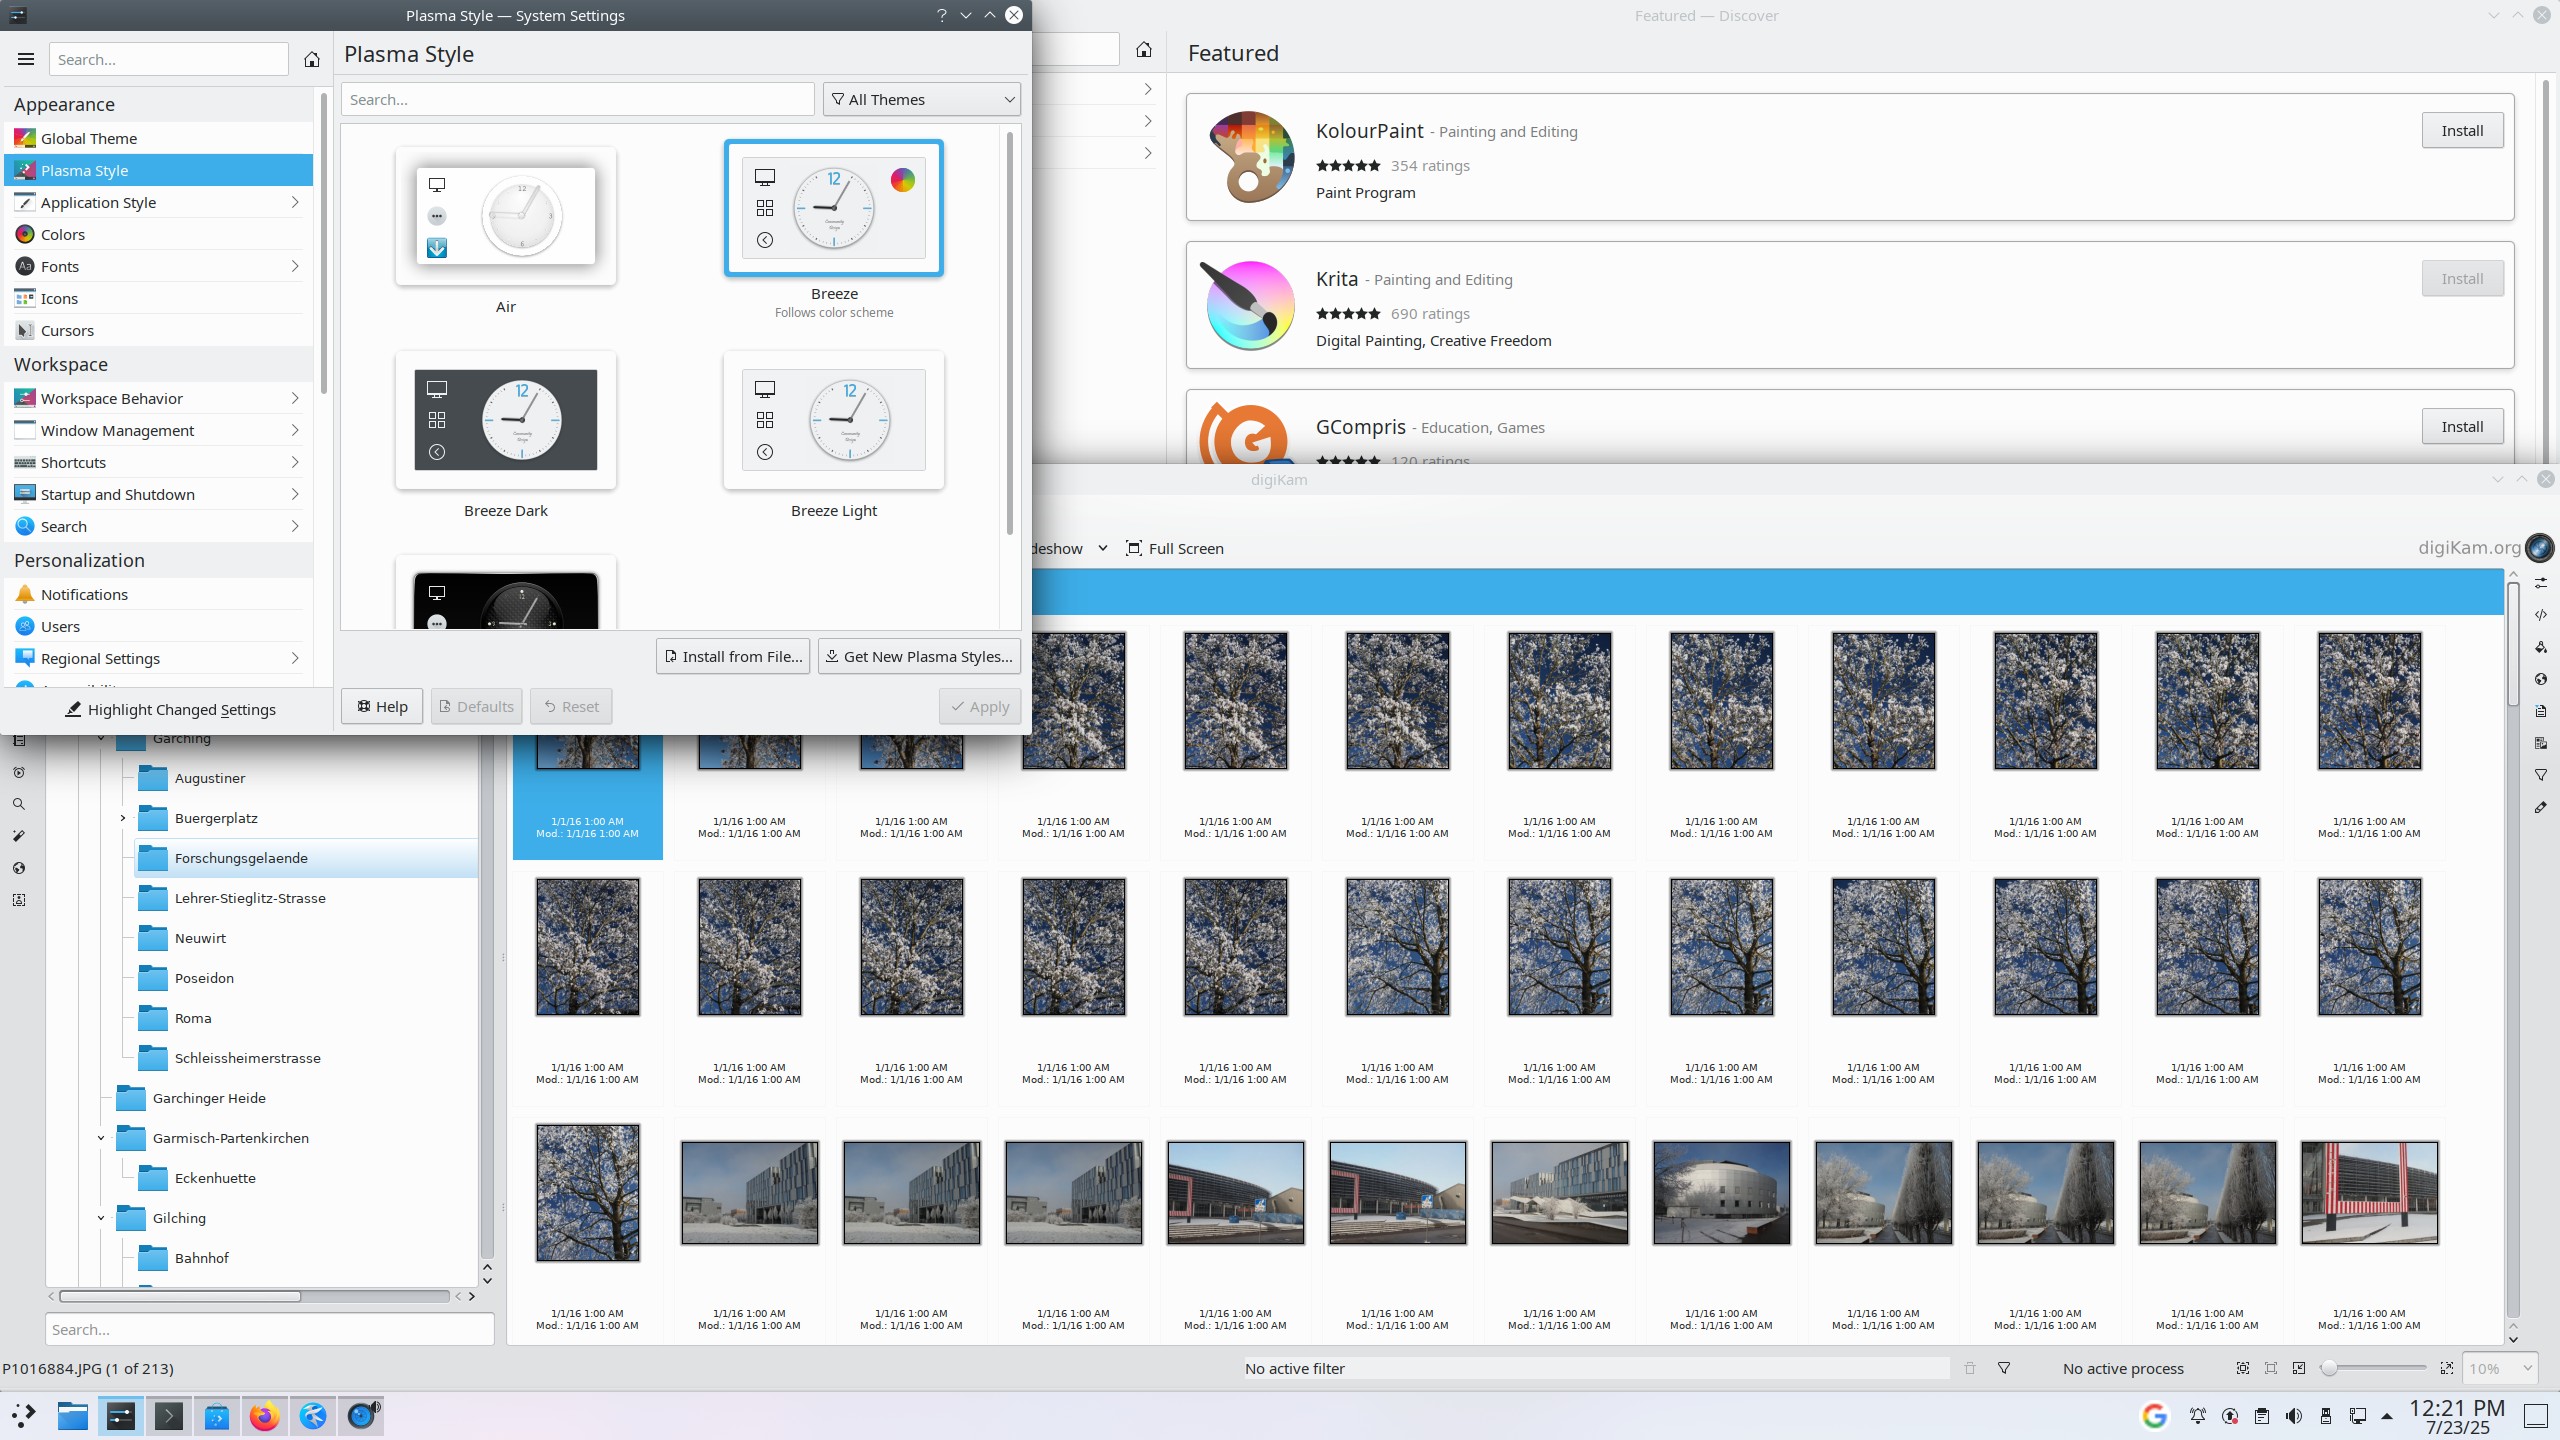Open digiKam geolocation globe icon right sidebar
This screenshot has width=2560, height=1440.
point(2541,679)
